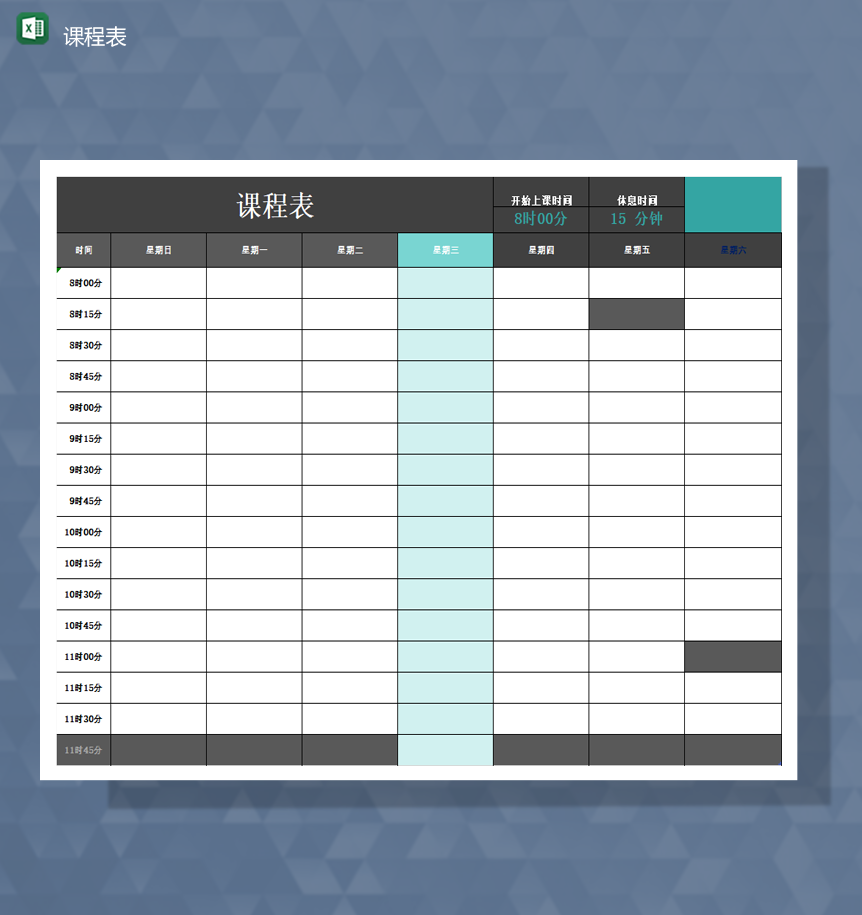Click the 开始上课时间 header cell
The image size is (862, 915).
(x=540, y=198)
